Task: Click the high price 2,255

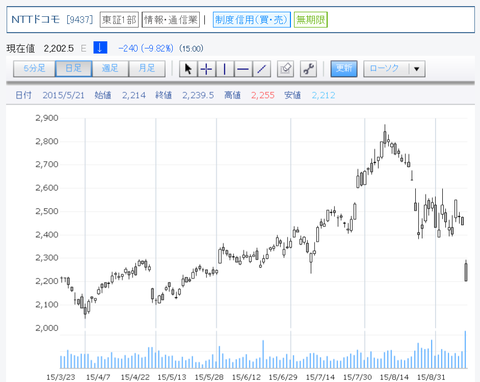Action: tap(263, 95)
